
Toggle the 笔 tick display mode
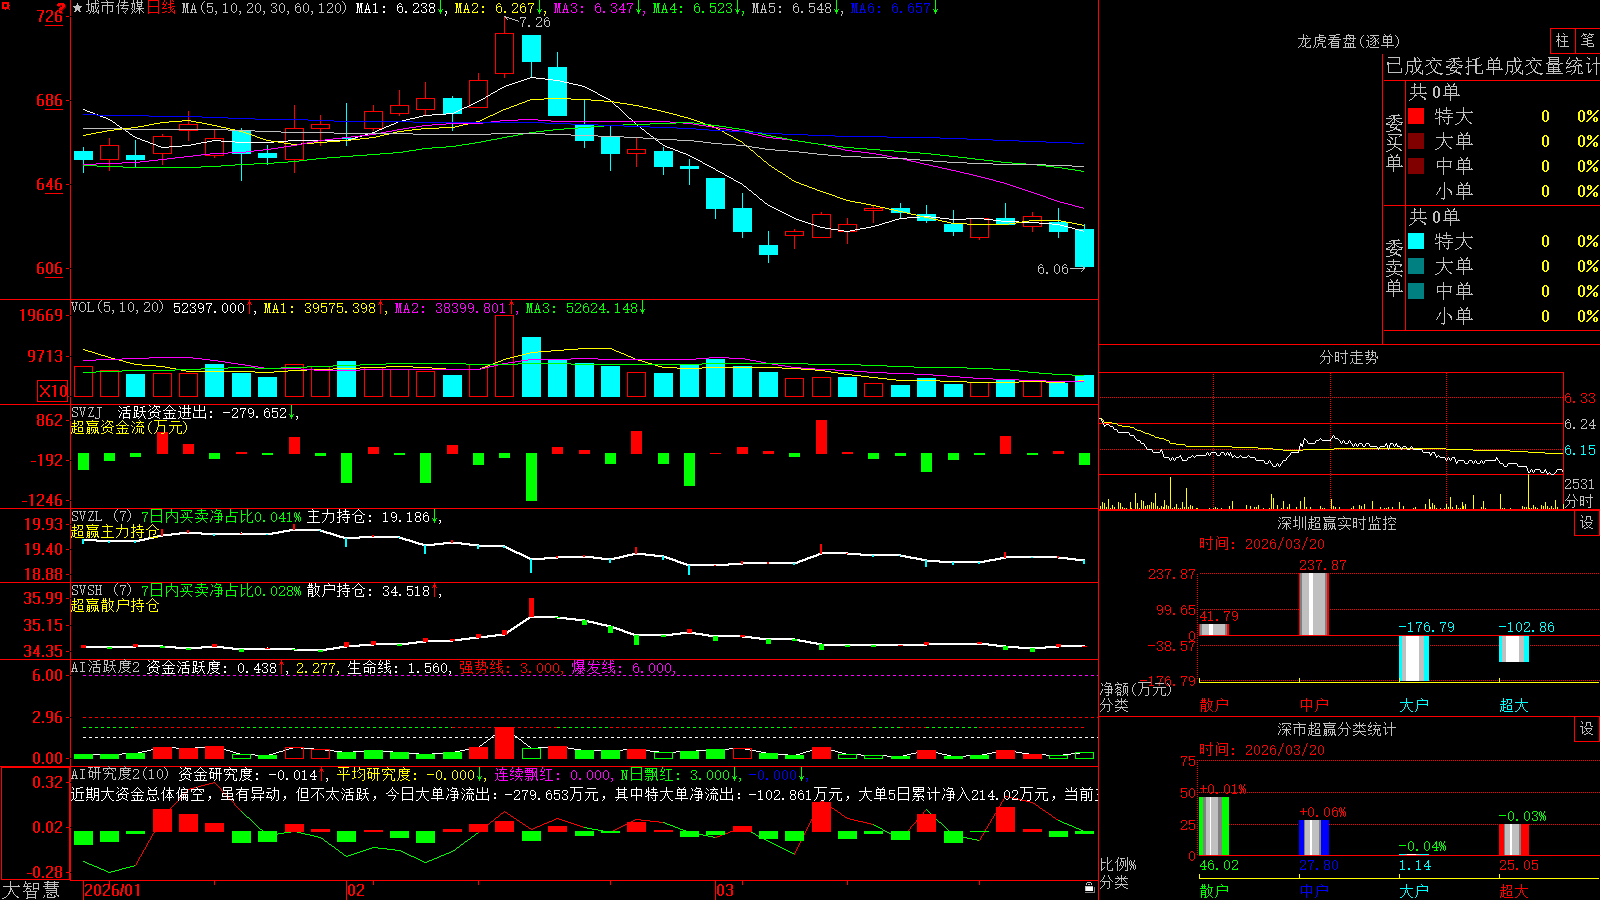pos(1587,40)
